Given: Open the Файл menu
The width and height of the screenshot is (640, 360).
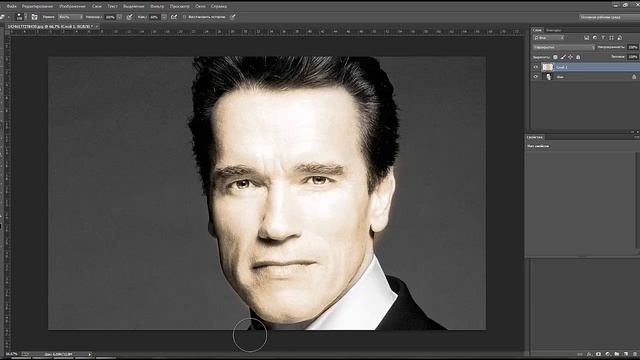Looking at the screenshot, I should [x=11, y=7].
